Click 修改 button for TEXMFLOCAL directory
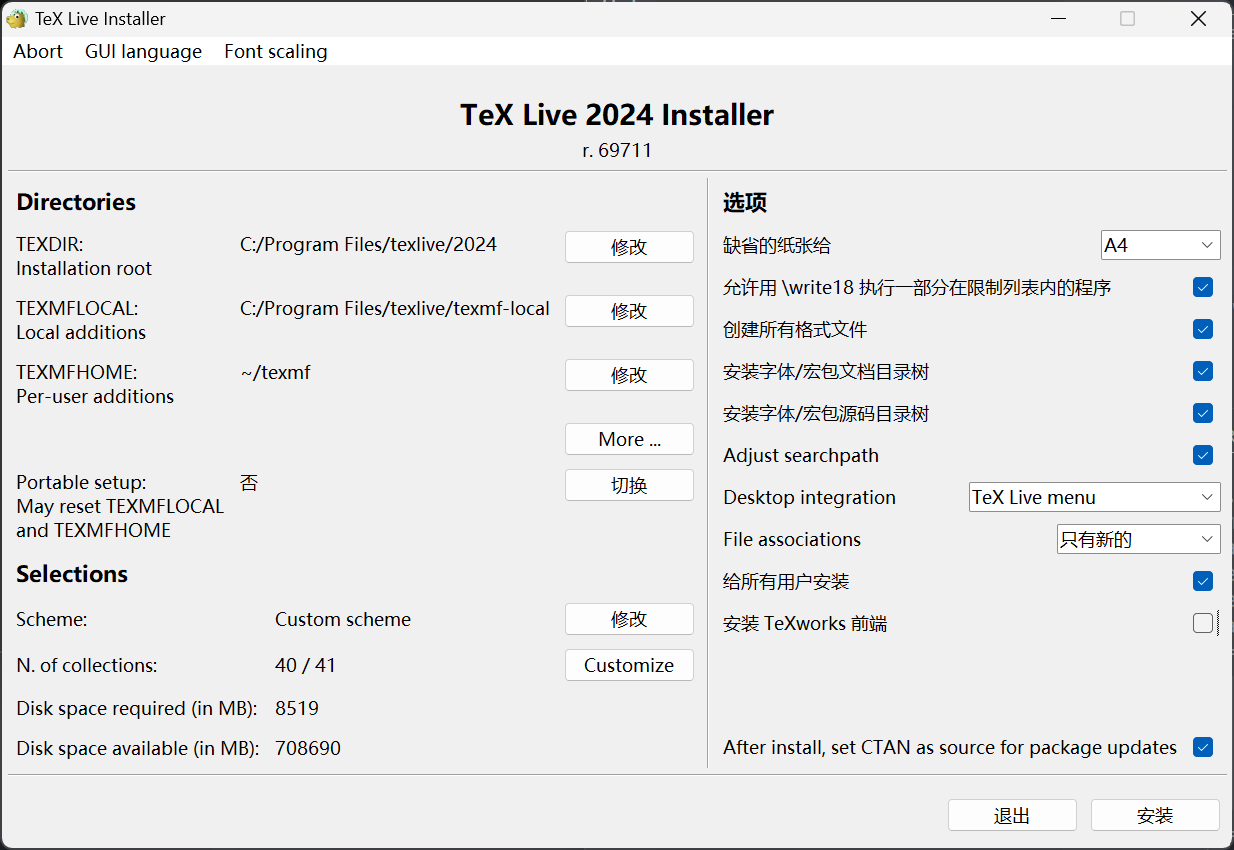This screenshot has width=1234, height=850. [x=629, y=311]
